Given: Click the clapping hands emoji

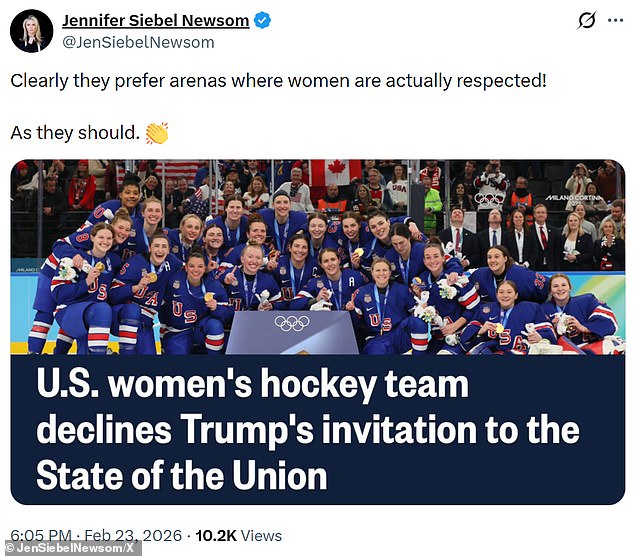Looking at the screenshot, I should [157, 133].
